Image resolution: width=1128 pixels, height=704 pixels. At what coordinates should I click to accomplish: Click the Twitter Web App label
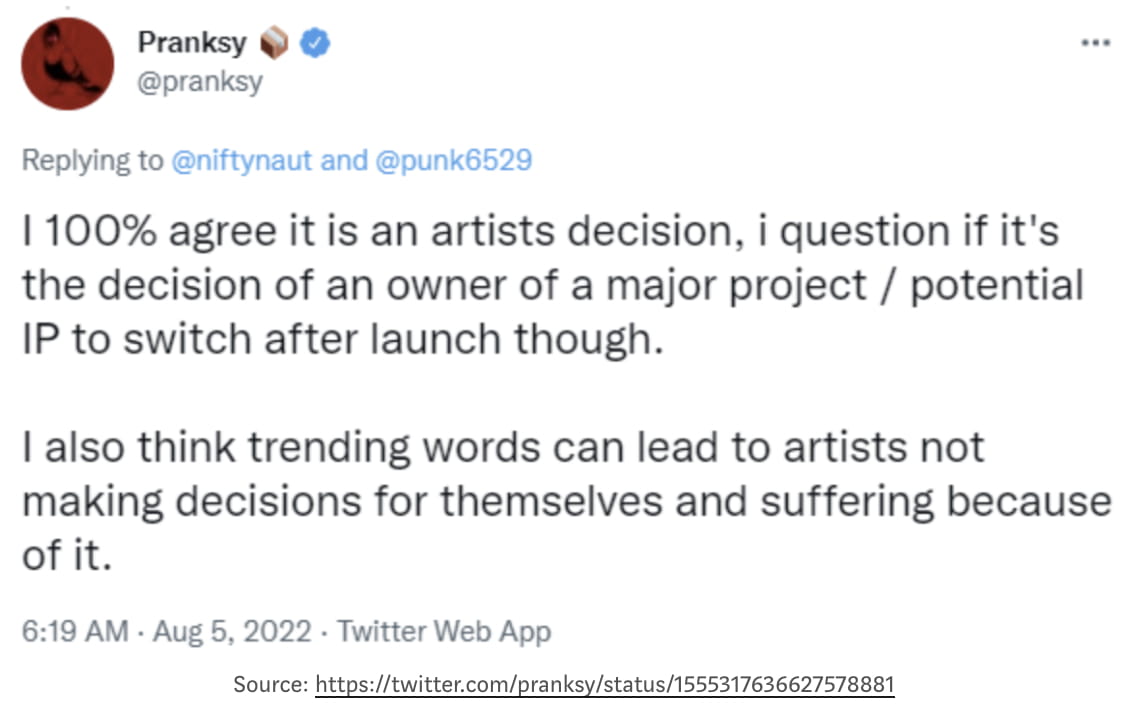click(x=443, y=632)
